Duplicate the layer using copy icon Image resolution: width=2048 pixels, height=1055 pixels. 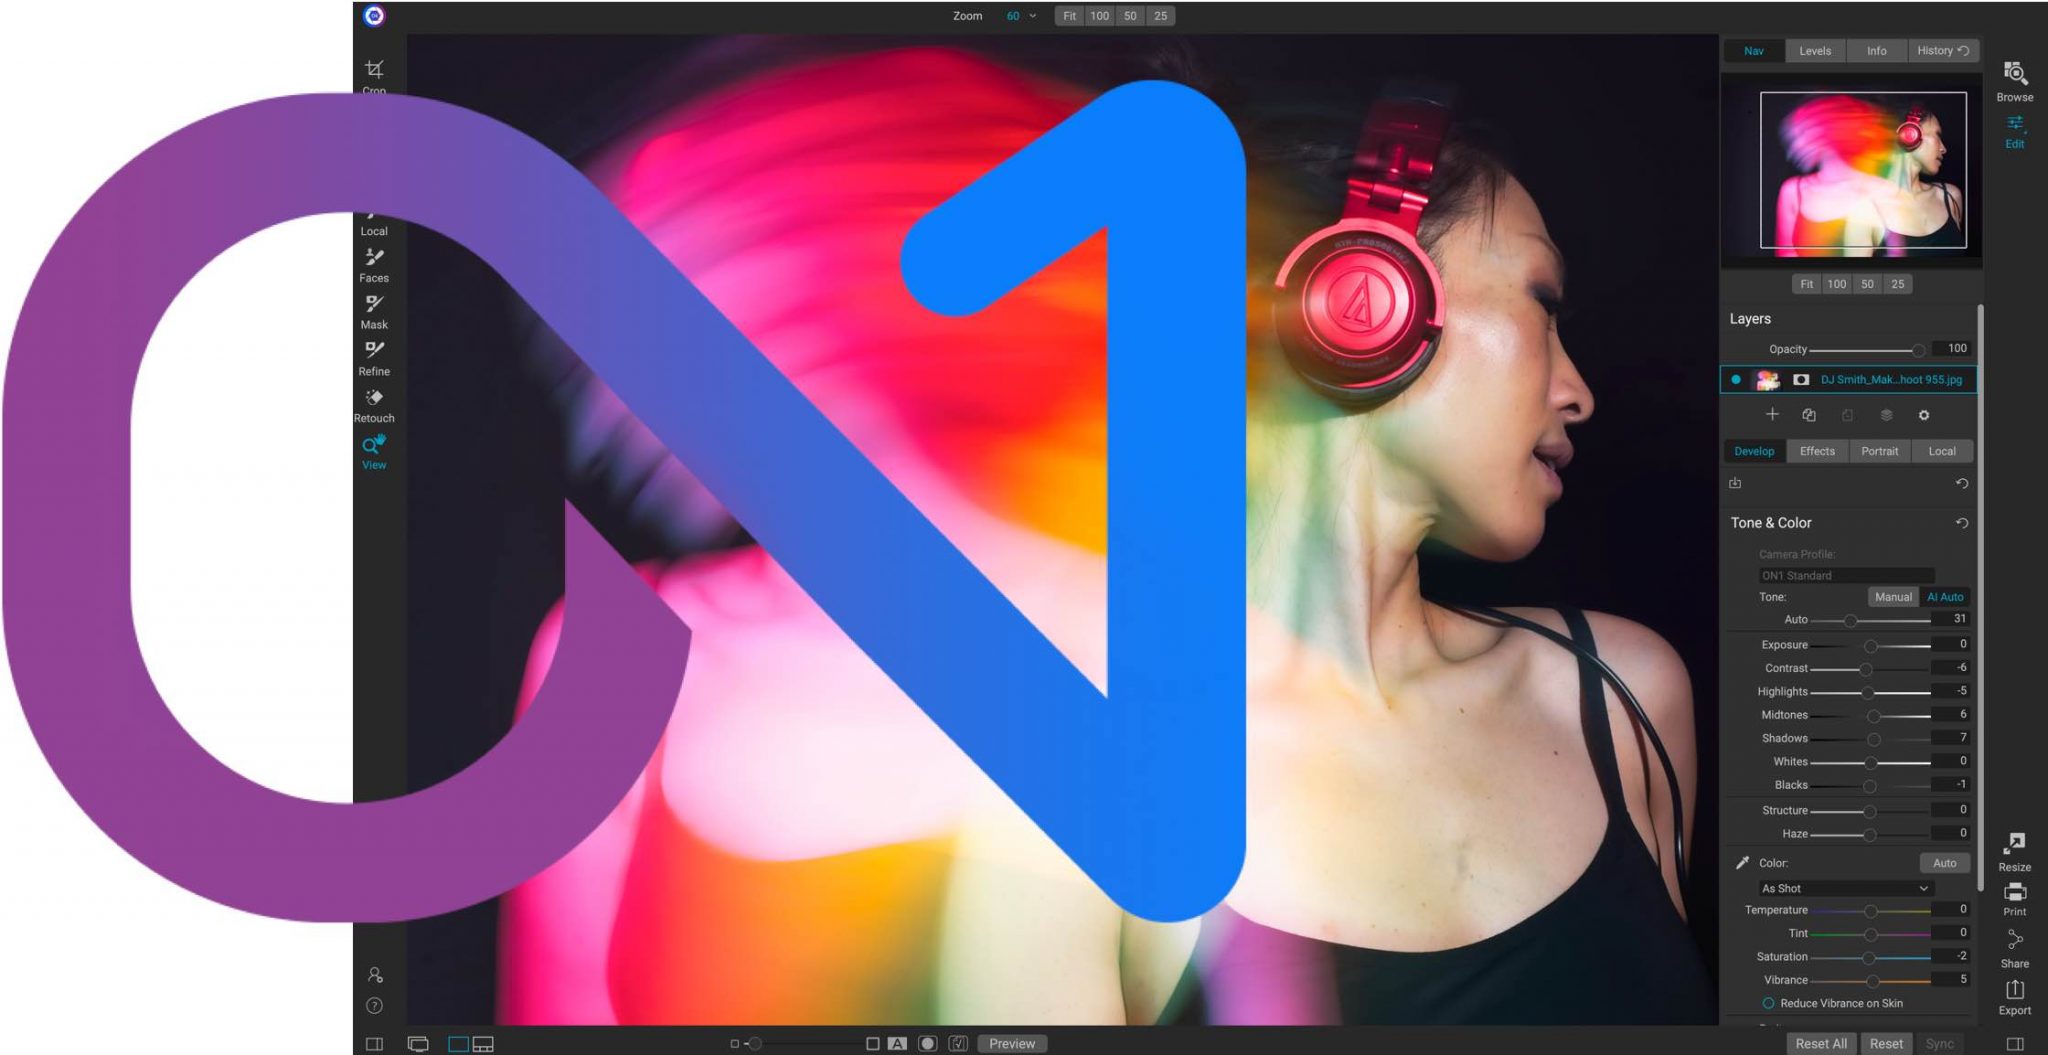tap(1809, 415)
